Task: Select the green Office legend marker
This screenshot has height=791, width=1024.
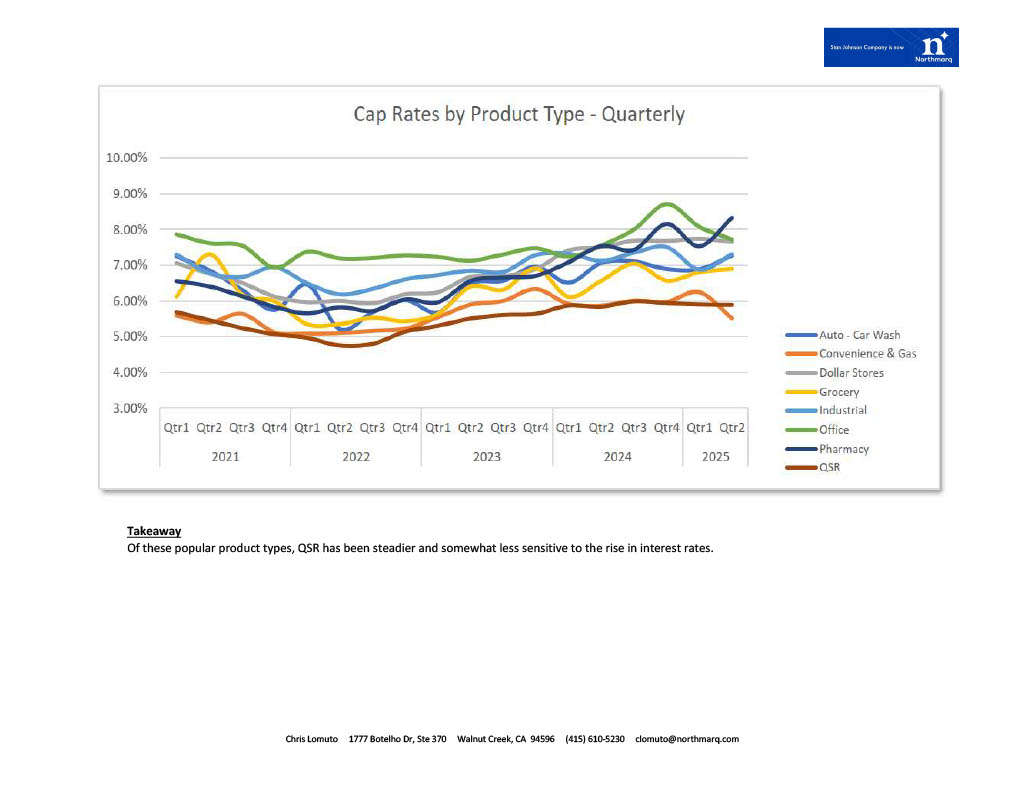Action: [x=800, y=430]
